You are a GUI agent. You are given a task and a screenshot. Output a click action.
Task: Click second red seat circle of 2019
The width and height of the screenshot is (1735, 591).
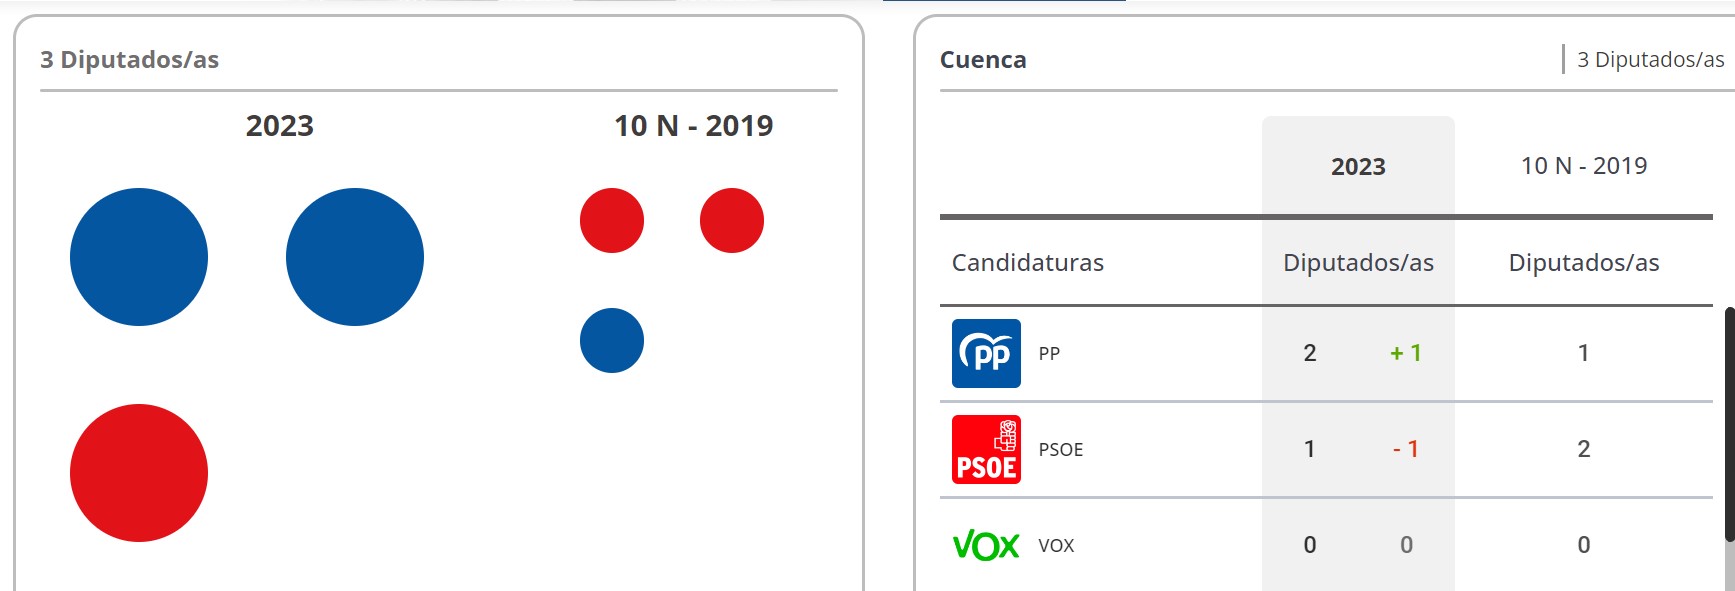pyautogui.click(x=732, y=220)
